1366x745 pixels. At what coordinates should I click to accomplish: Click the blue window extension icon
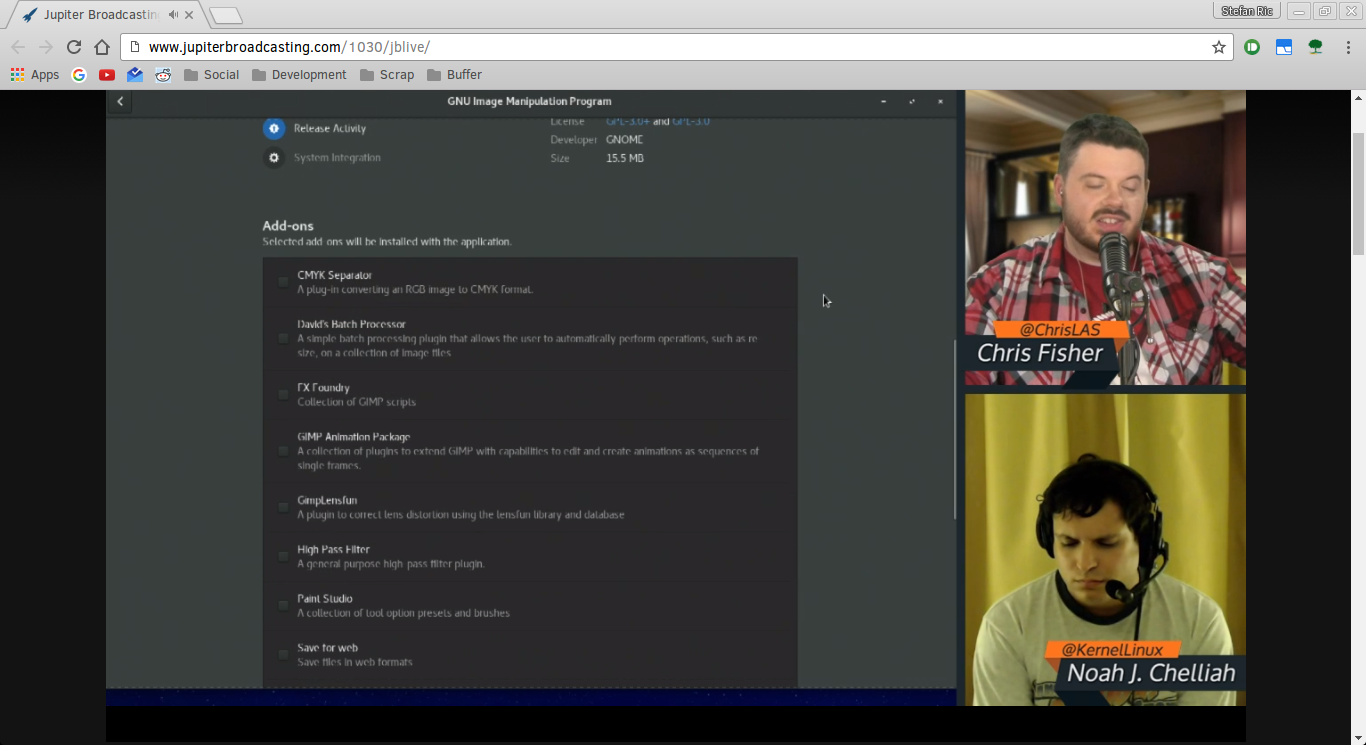pos(1284,47)
